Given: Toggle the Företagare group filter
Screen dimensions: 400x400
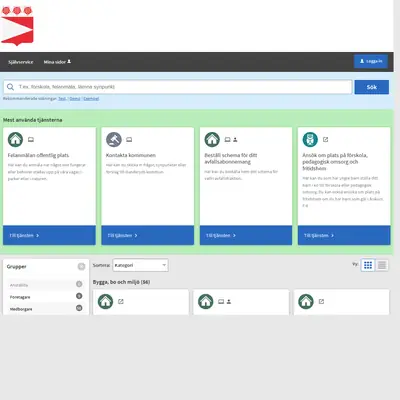Looking at the screenshot, I should tap(46, 297).
